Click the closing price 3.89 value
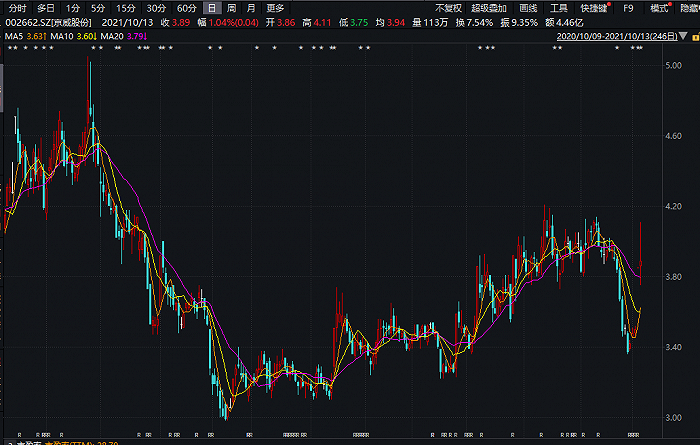Screen dimensions: 700x445 click(x=181, y=23)
